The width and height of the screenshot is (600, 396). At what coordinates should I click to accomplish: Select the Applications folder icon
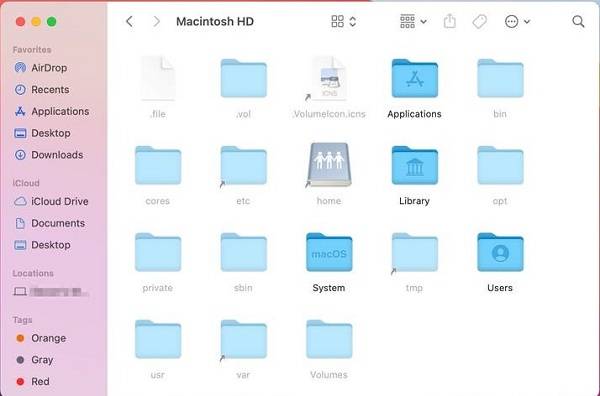[x=414, y=78]
